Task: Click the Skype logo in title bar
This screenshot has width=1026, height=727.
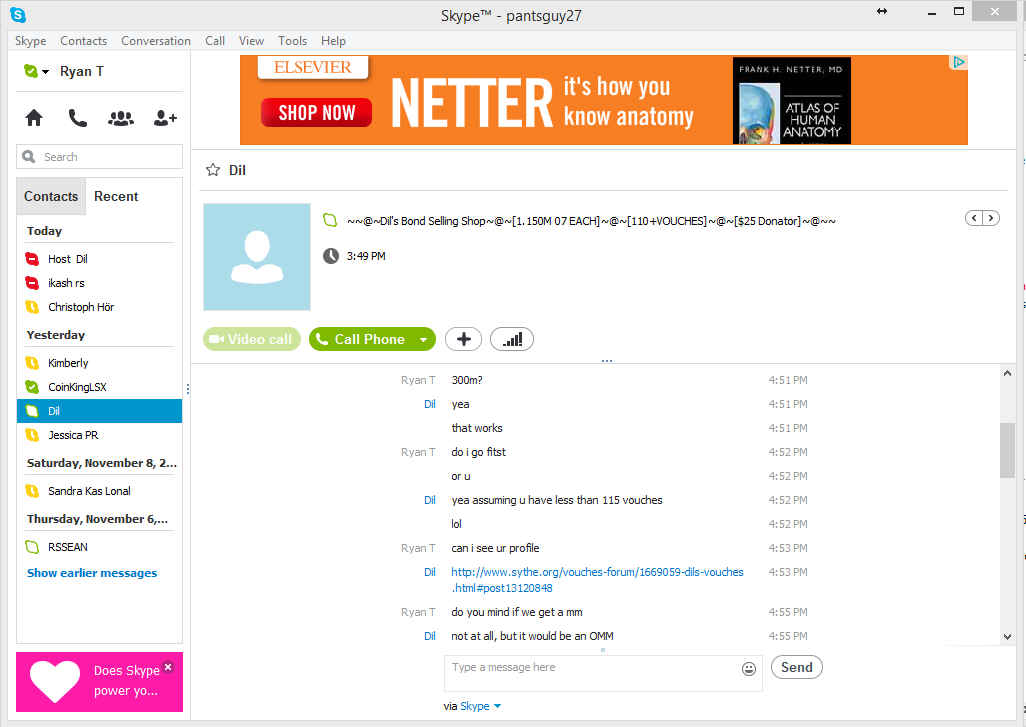Action: click(18, 14)
